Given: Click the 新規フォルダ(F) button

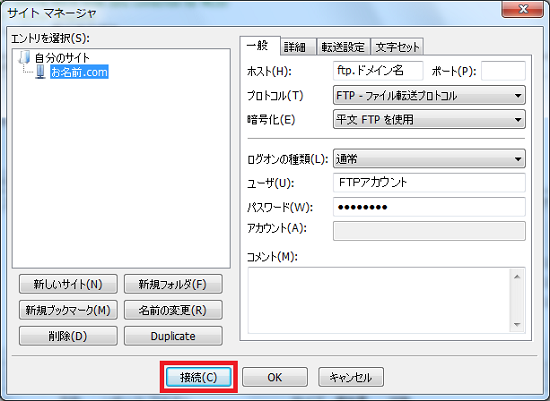Looking at the screenshot, I should (x=173, y=284).
